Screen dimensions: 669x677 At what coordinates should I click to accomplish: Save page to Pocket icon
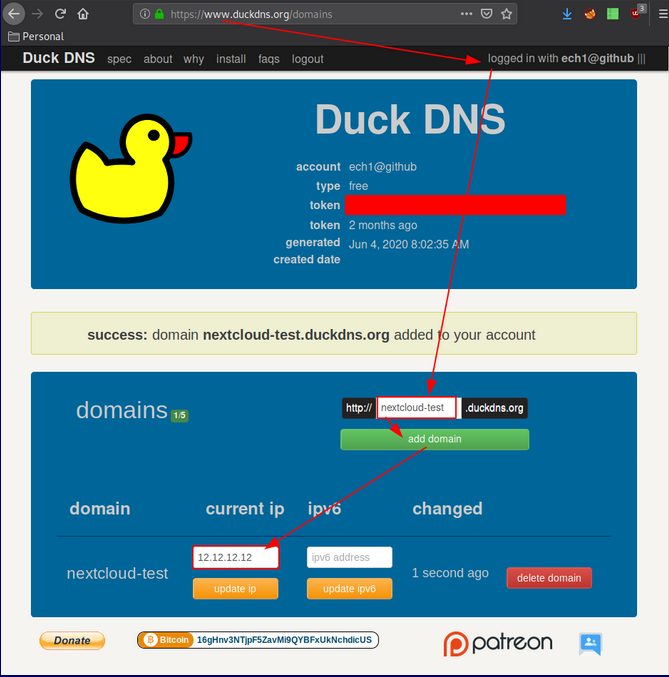(486, 14)
